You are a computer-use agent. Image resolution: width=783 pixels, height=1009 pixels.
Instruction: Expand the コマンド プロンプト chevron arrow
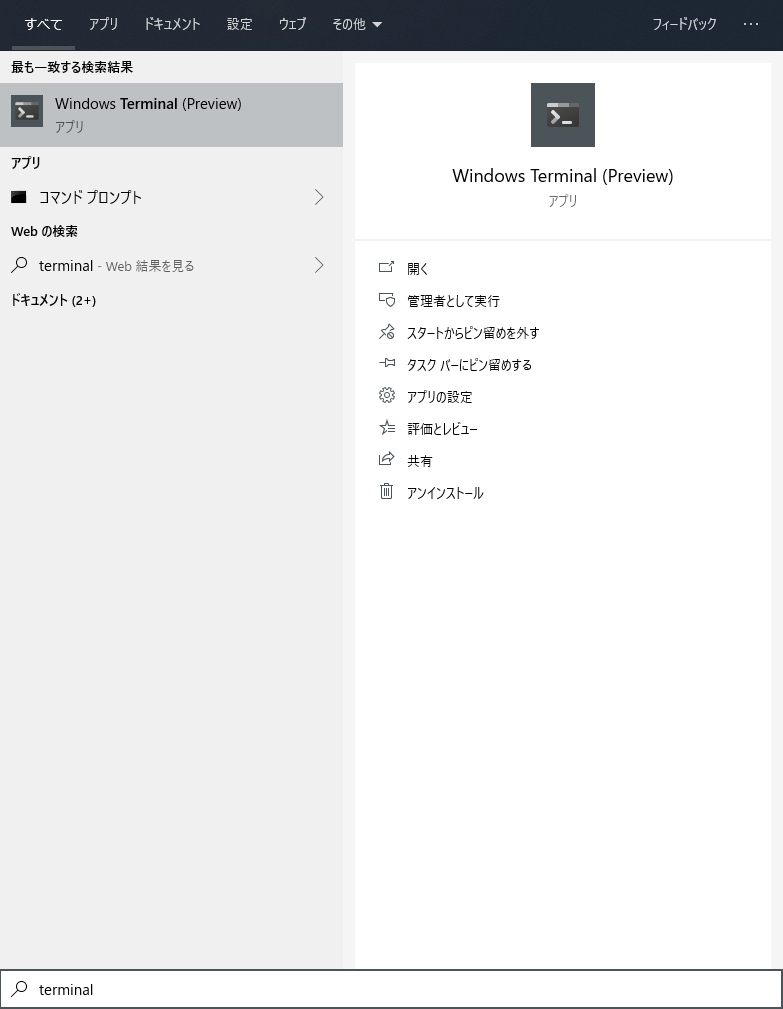point(319,197)
